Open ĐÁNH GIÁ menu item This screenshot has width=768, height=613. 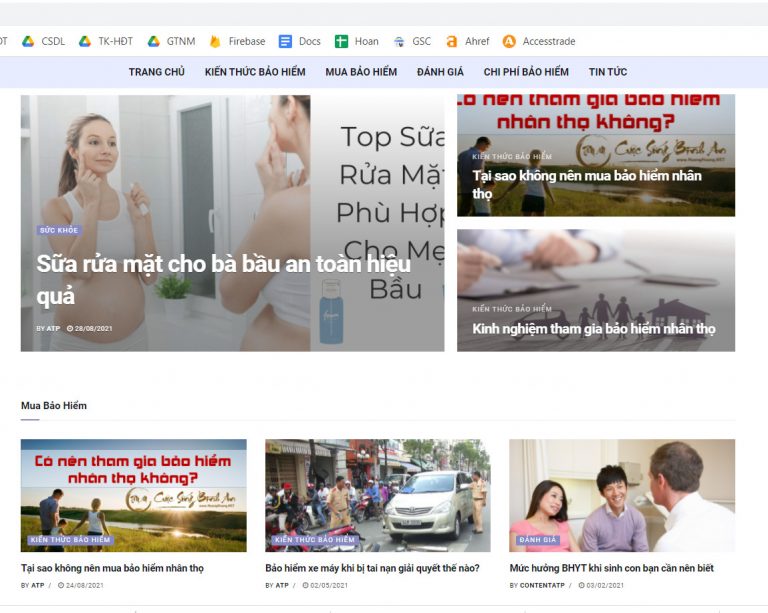[440, 72]
